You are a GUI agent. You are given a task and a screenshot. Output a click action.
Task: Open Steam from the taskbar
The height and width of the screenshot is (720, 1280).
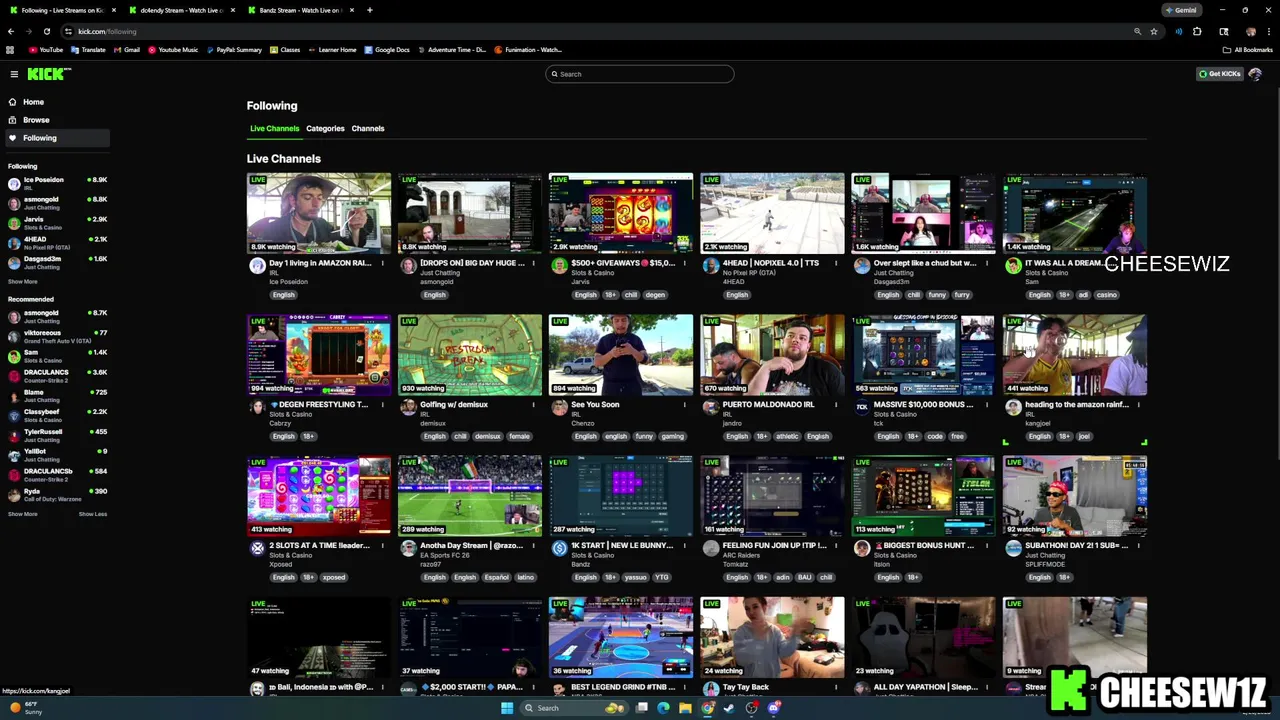click(x=729, y=708)
